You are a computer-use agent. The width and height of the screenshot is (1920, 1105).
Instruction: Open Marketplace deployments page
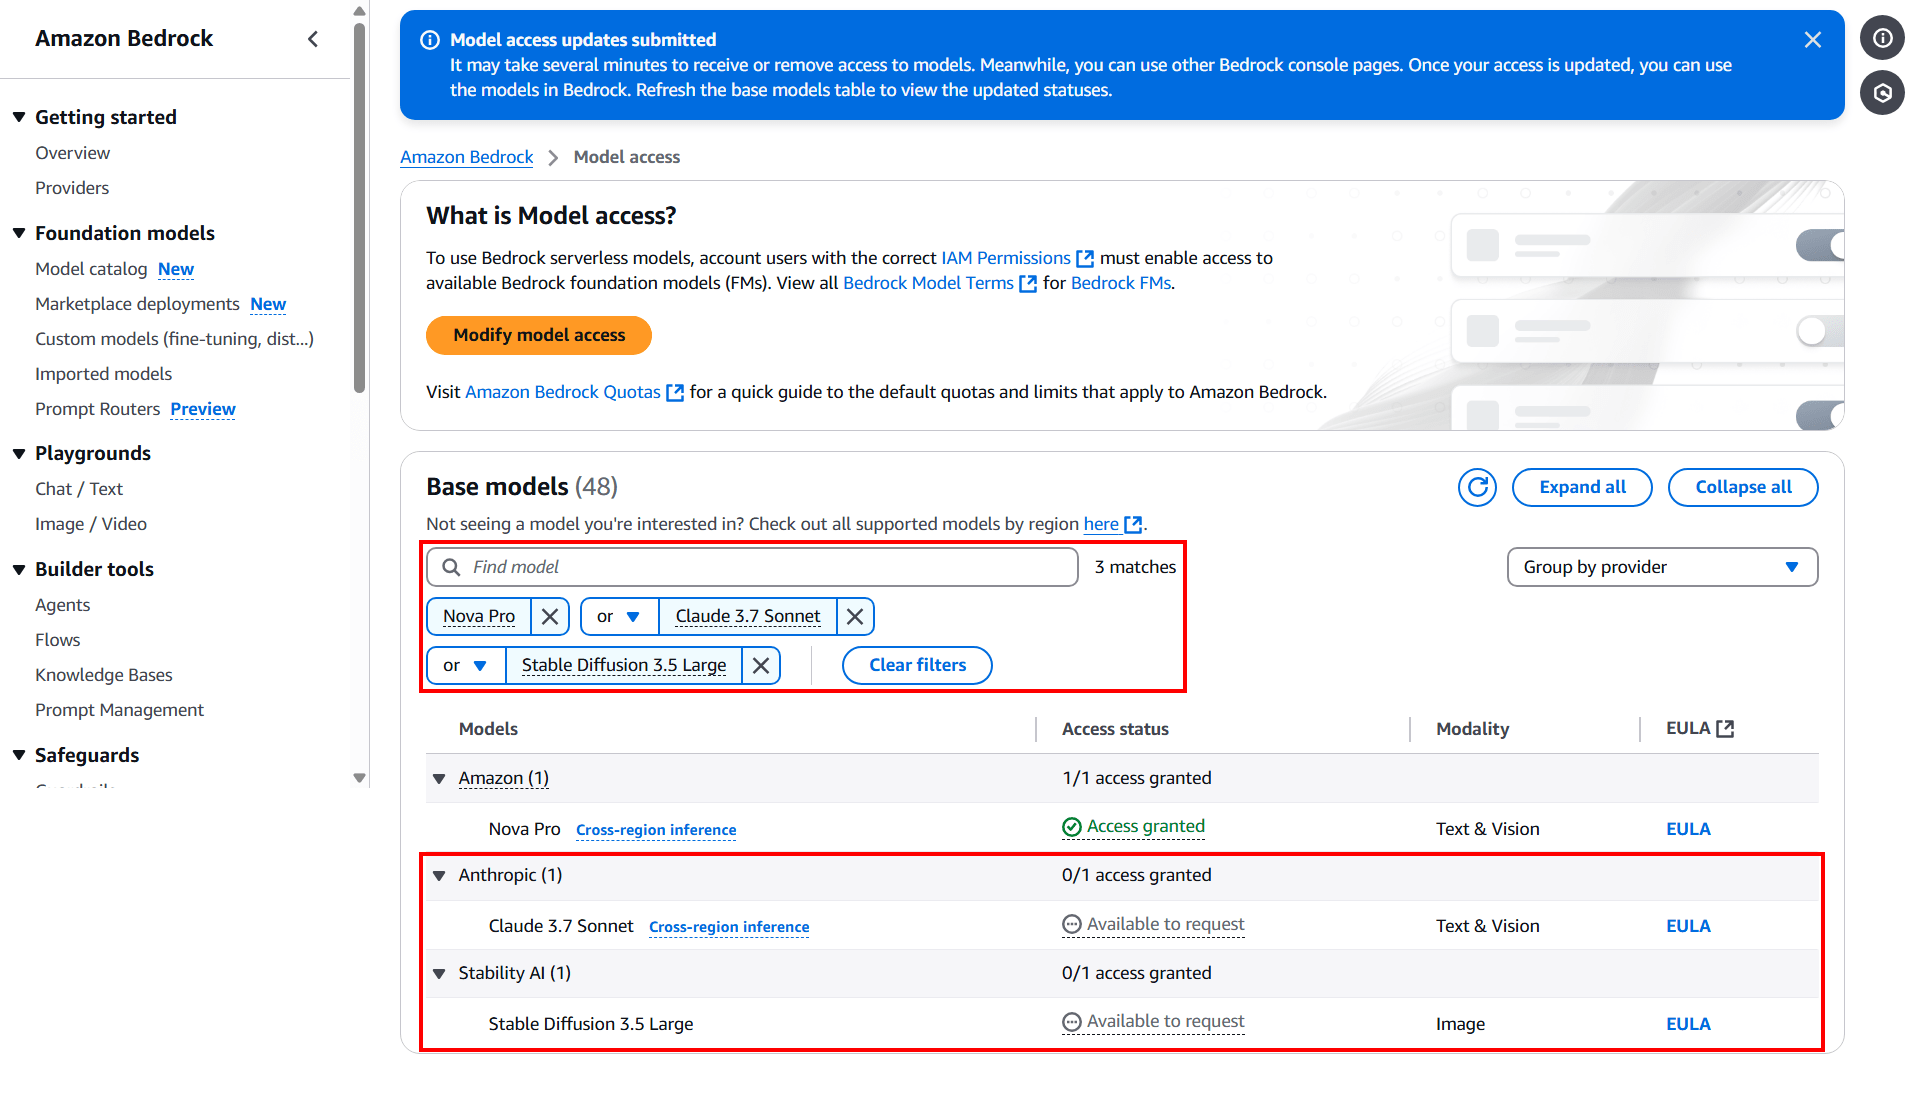tap(137, 304)
